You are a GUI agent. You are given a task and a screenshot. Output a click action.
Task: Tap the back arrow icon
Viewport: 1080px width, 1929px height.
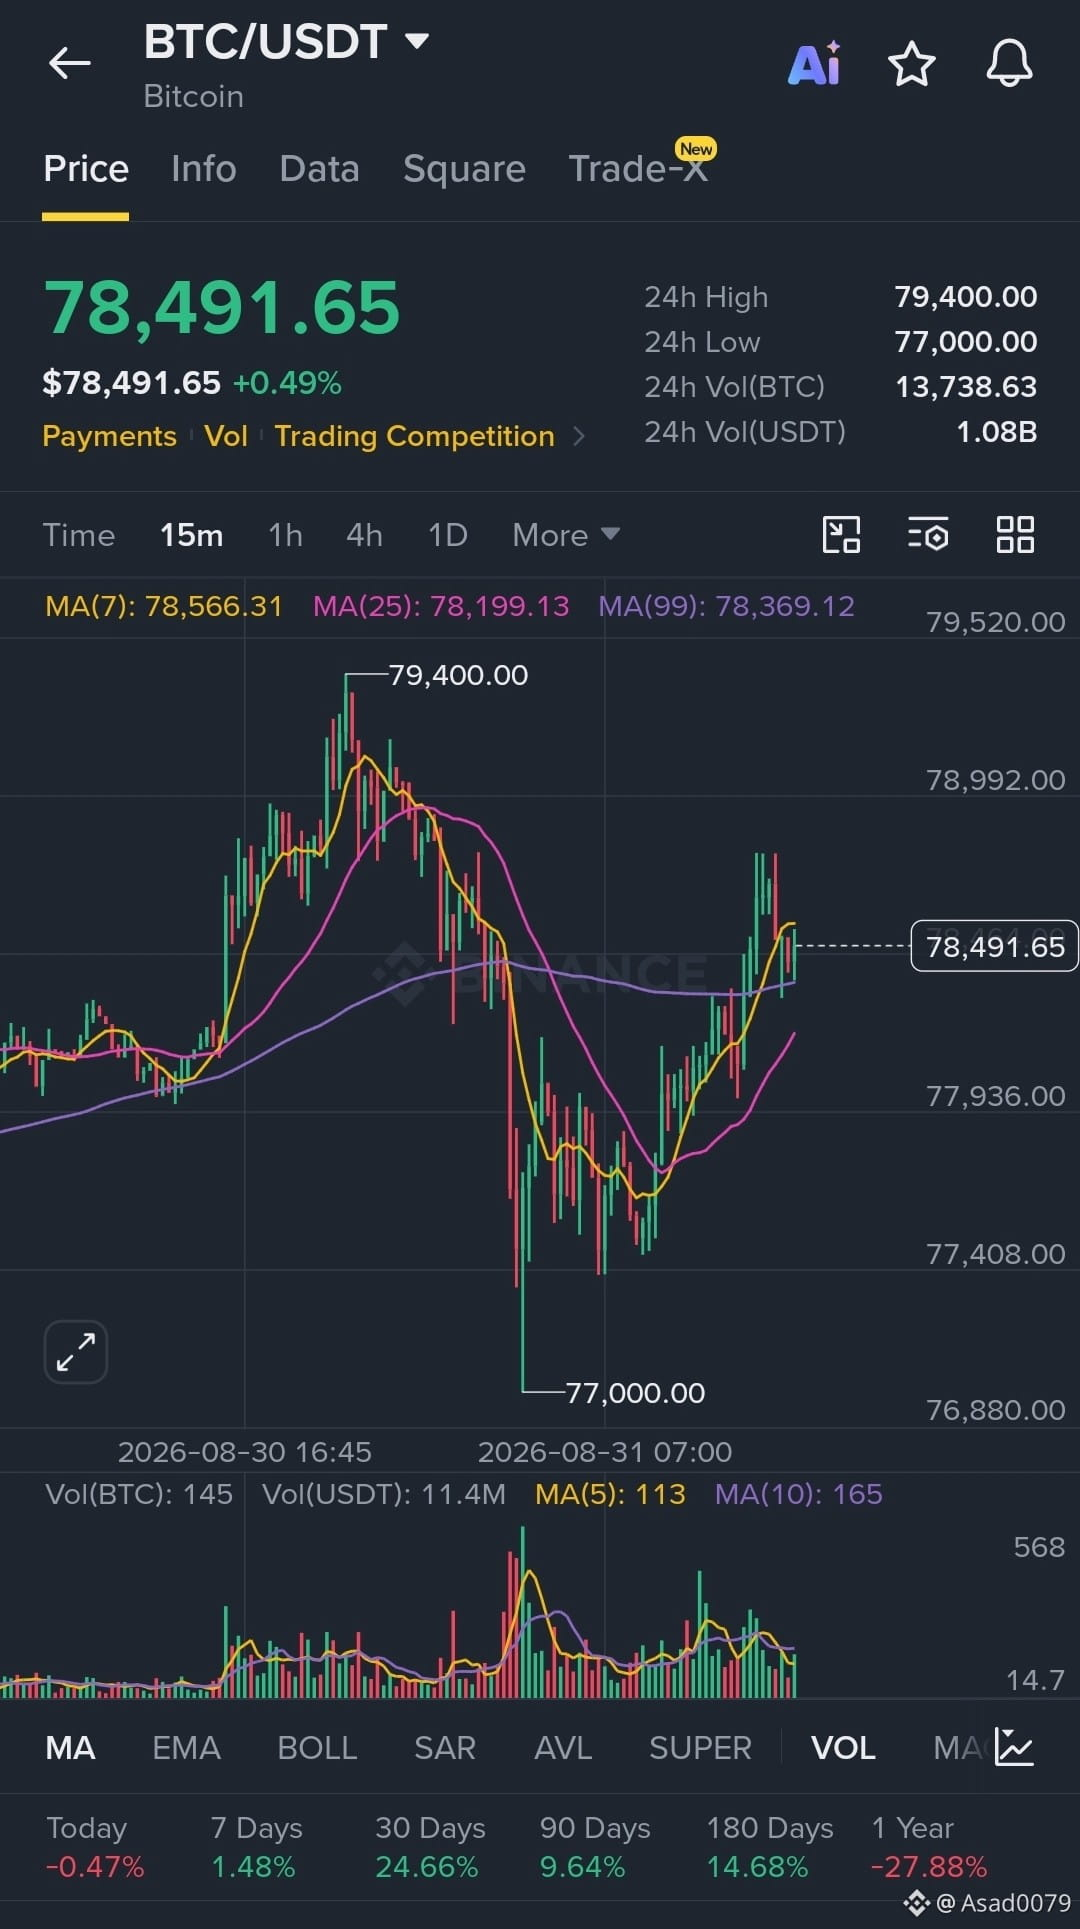coord(69,64)
